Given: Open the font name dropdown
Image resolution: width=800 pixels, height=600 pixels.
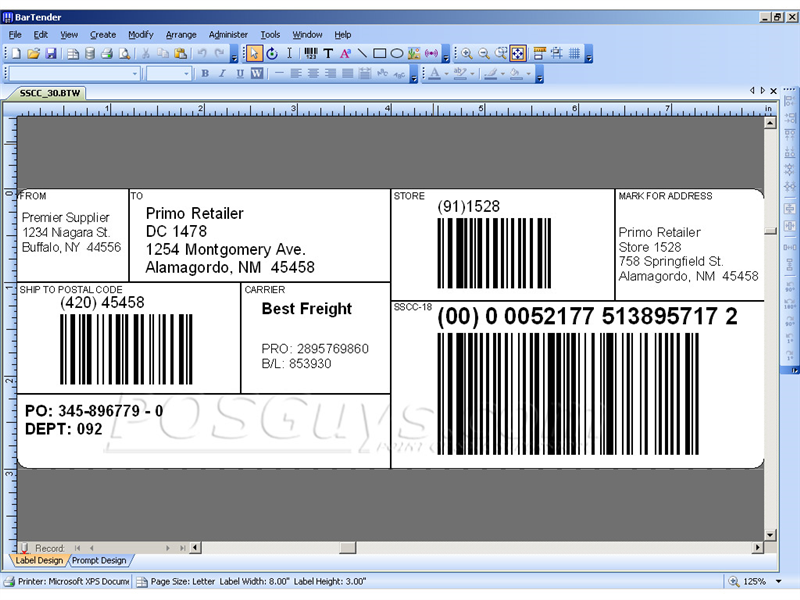Looking at the screenshot, I should coord(135,74).
